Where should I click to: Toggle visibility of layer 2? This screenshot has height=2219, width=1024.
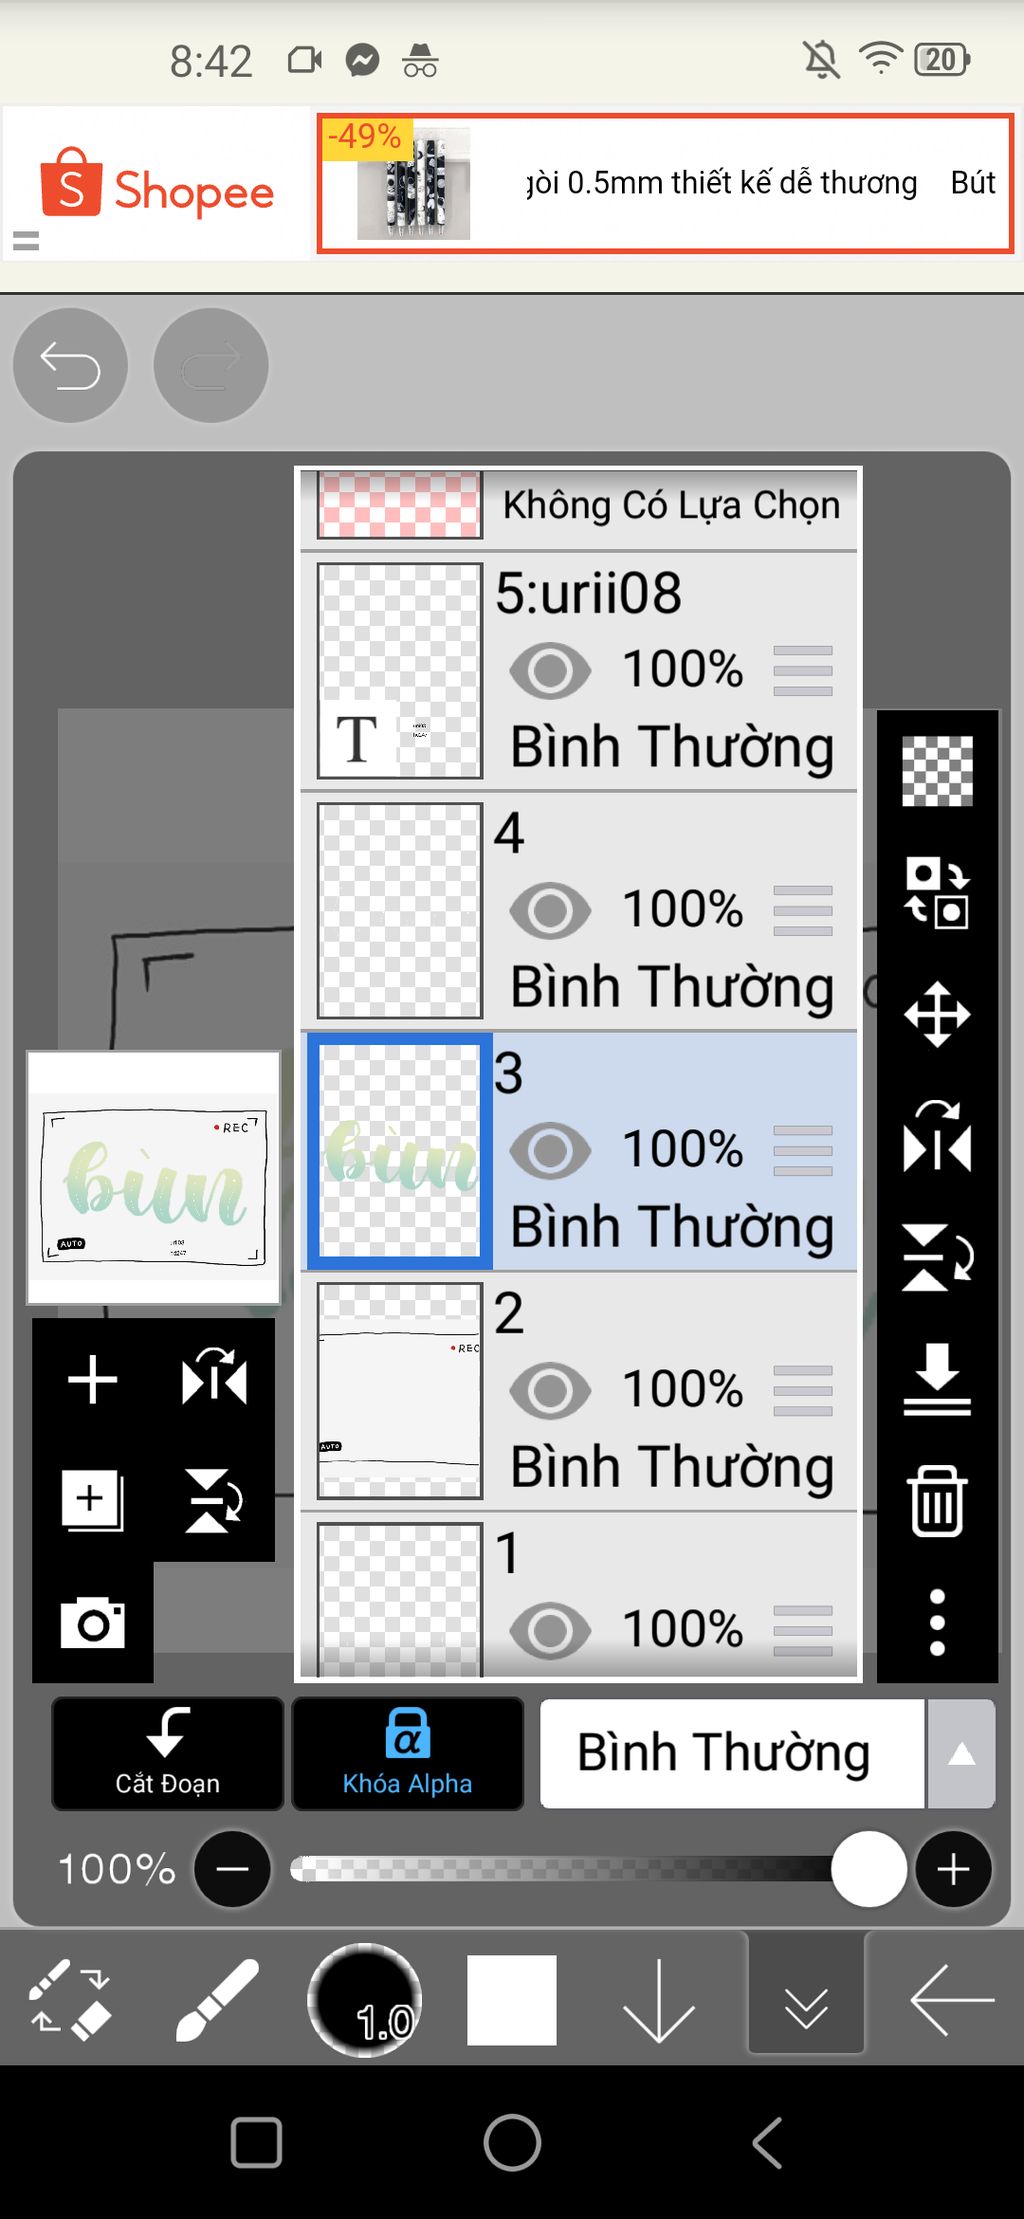point(550,1390)
